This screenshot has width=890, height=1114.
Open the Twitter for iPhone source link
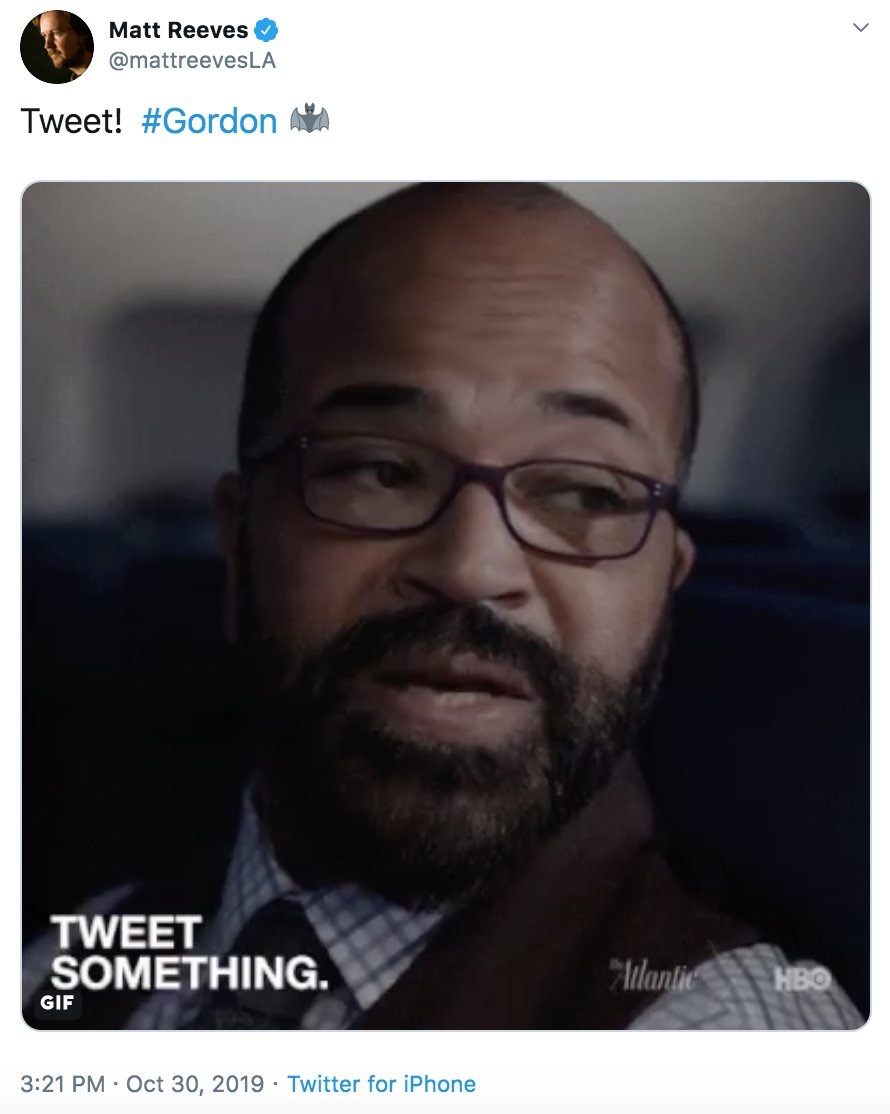point(381,1084)
